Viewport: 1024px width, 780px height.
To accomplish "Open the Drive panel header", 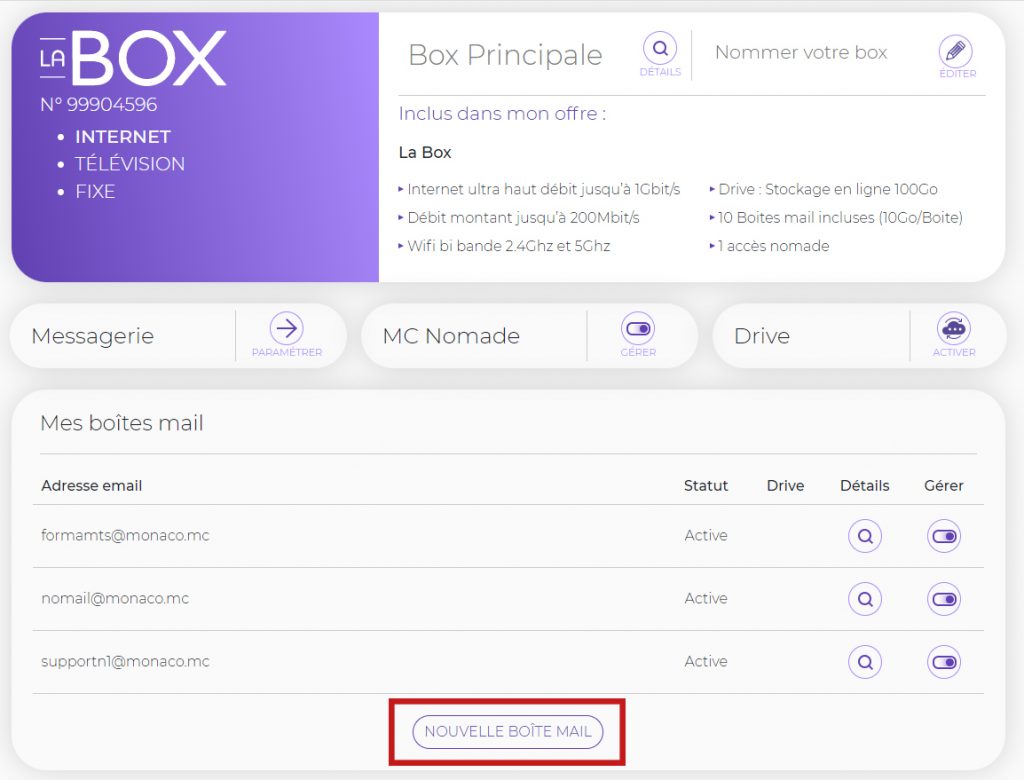I will tap(760, 336).
